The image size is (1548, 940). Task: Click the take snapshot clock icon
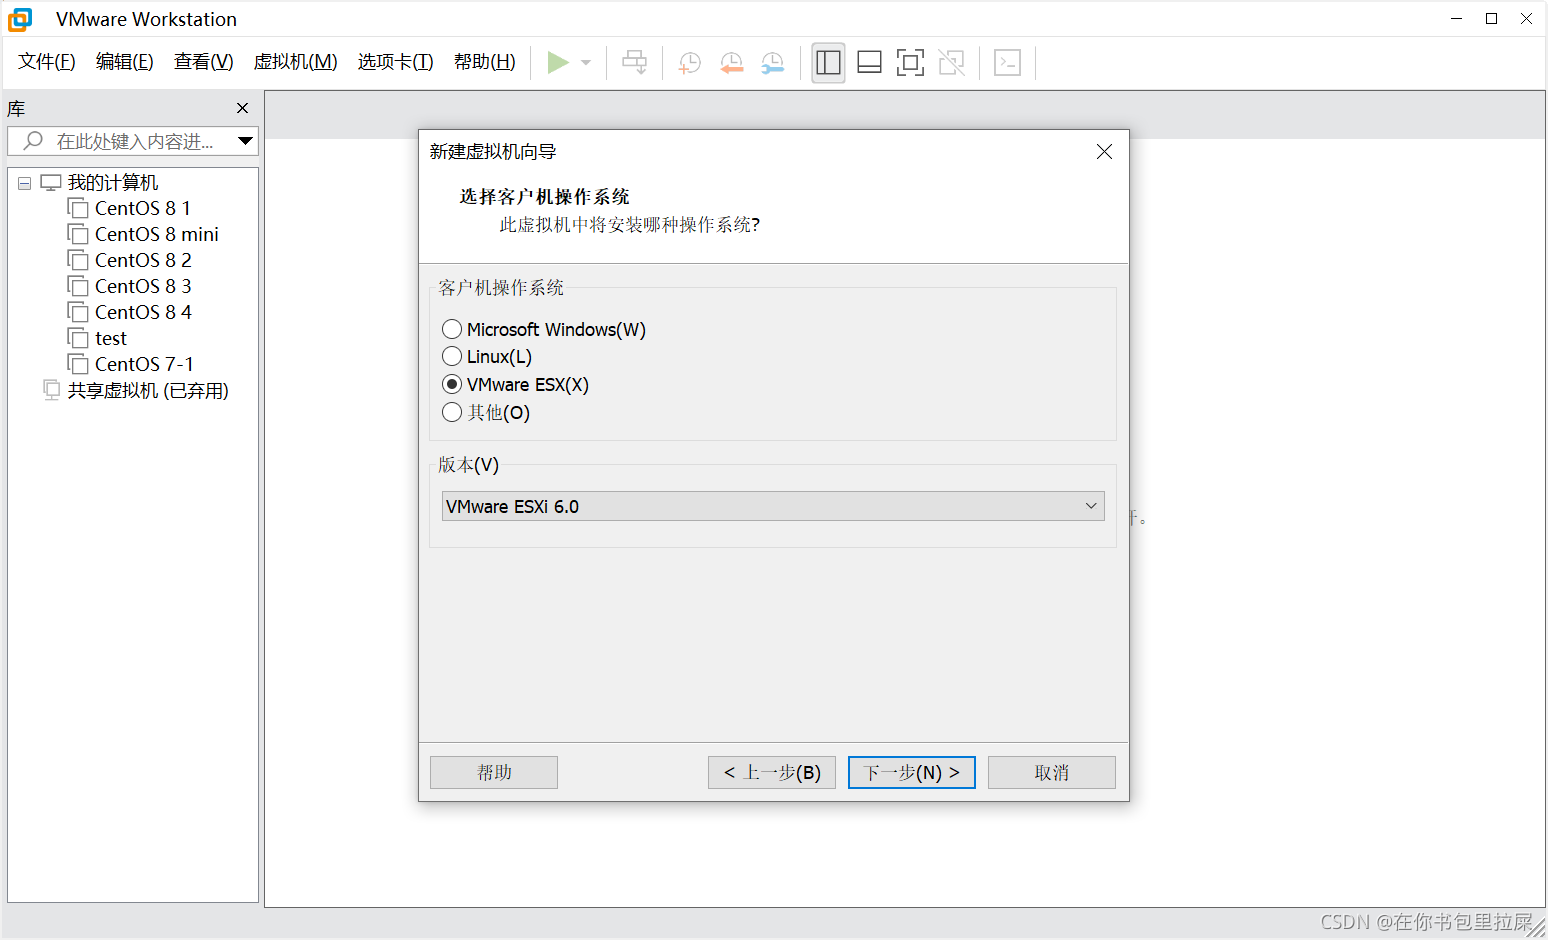coord(690,62)
